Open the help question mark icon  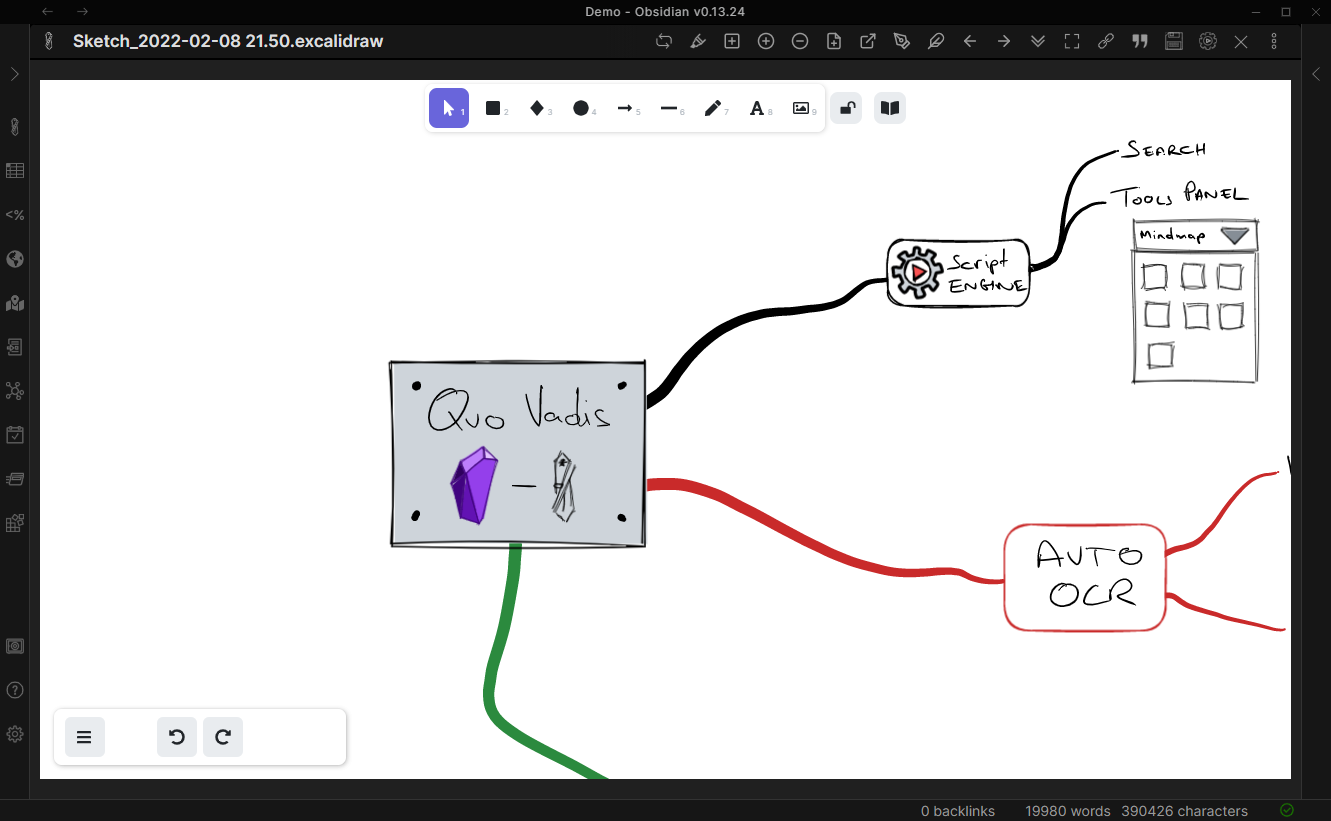(15, 690)
